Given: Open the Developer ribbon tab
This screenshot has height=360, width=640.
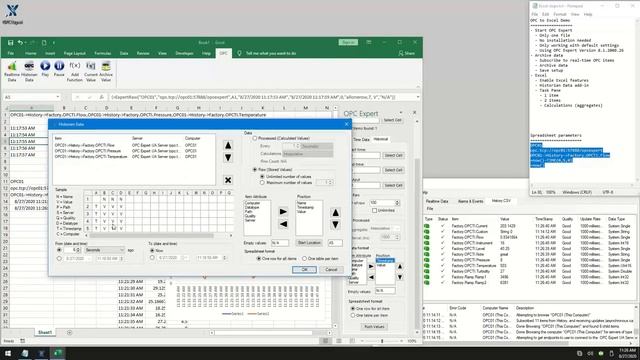Looking at the screenshot, I should [184, 53].
